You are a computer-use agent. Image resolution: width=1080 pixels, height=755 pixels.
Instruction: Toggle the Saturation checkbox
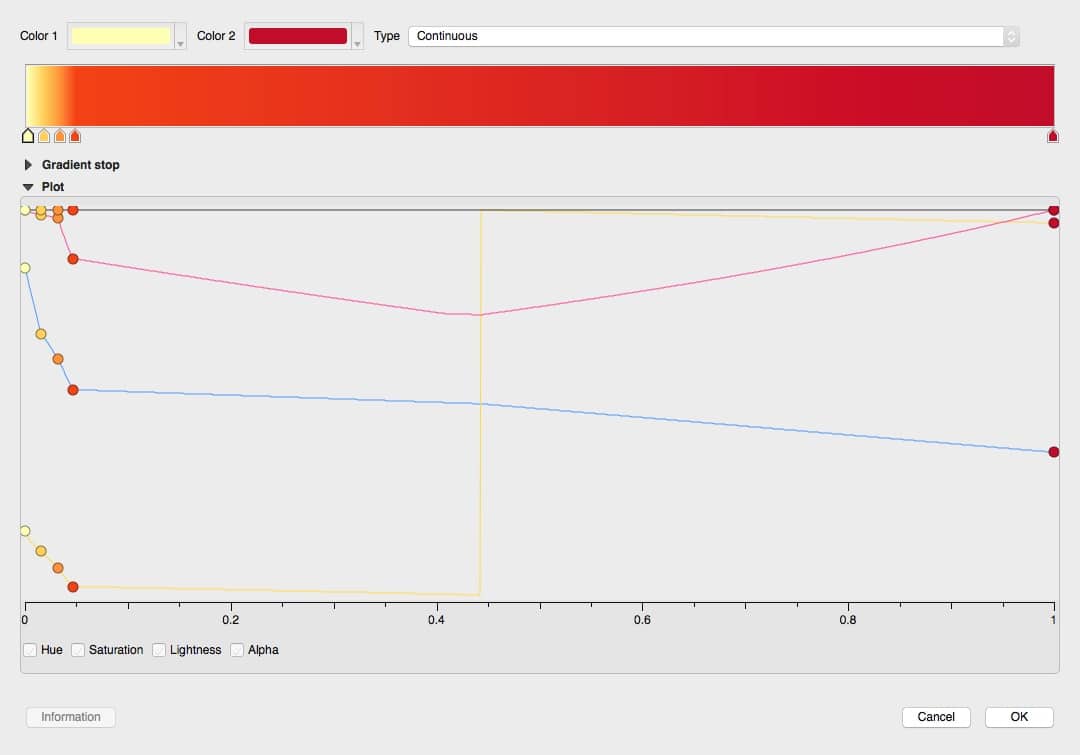pos(78,650)
